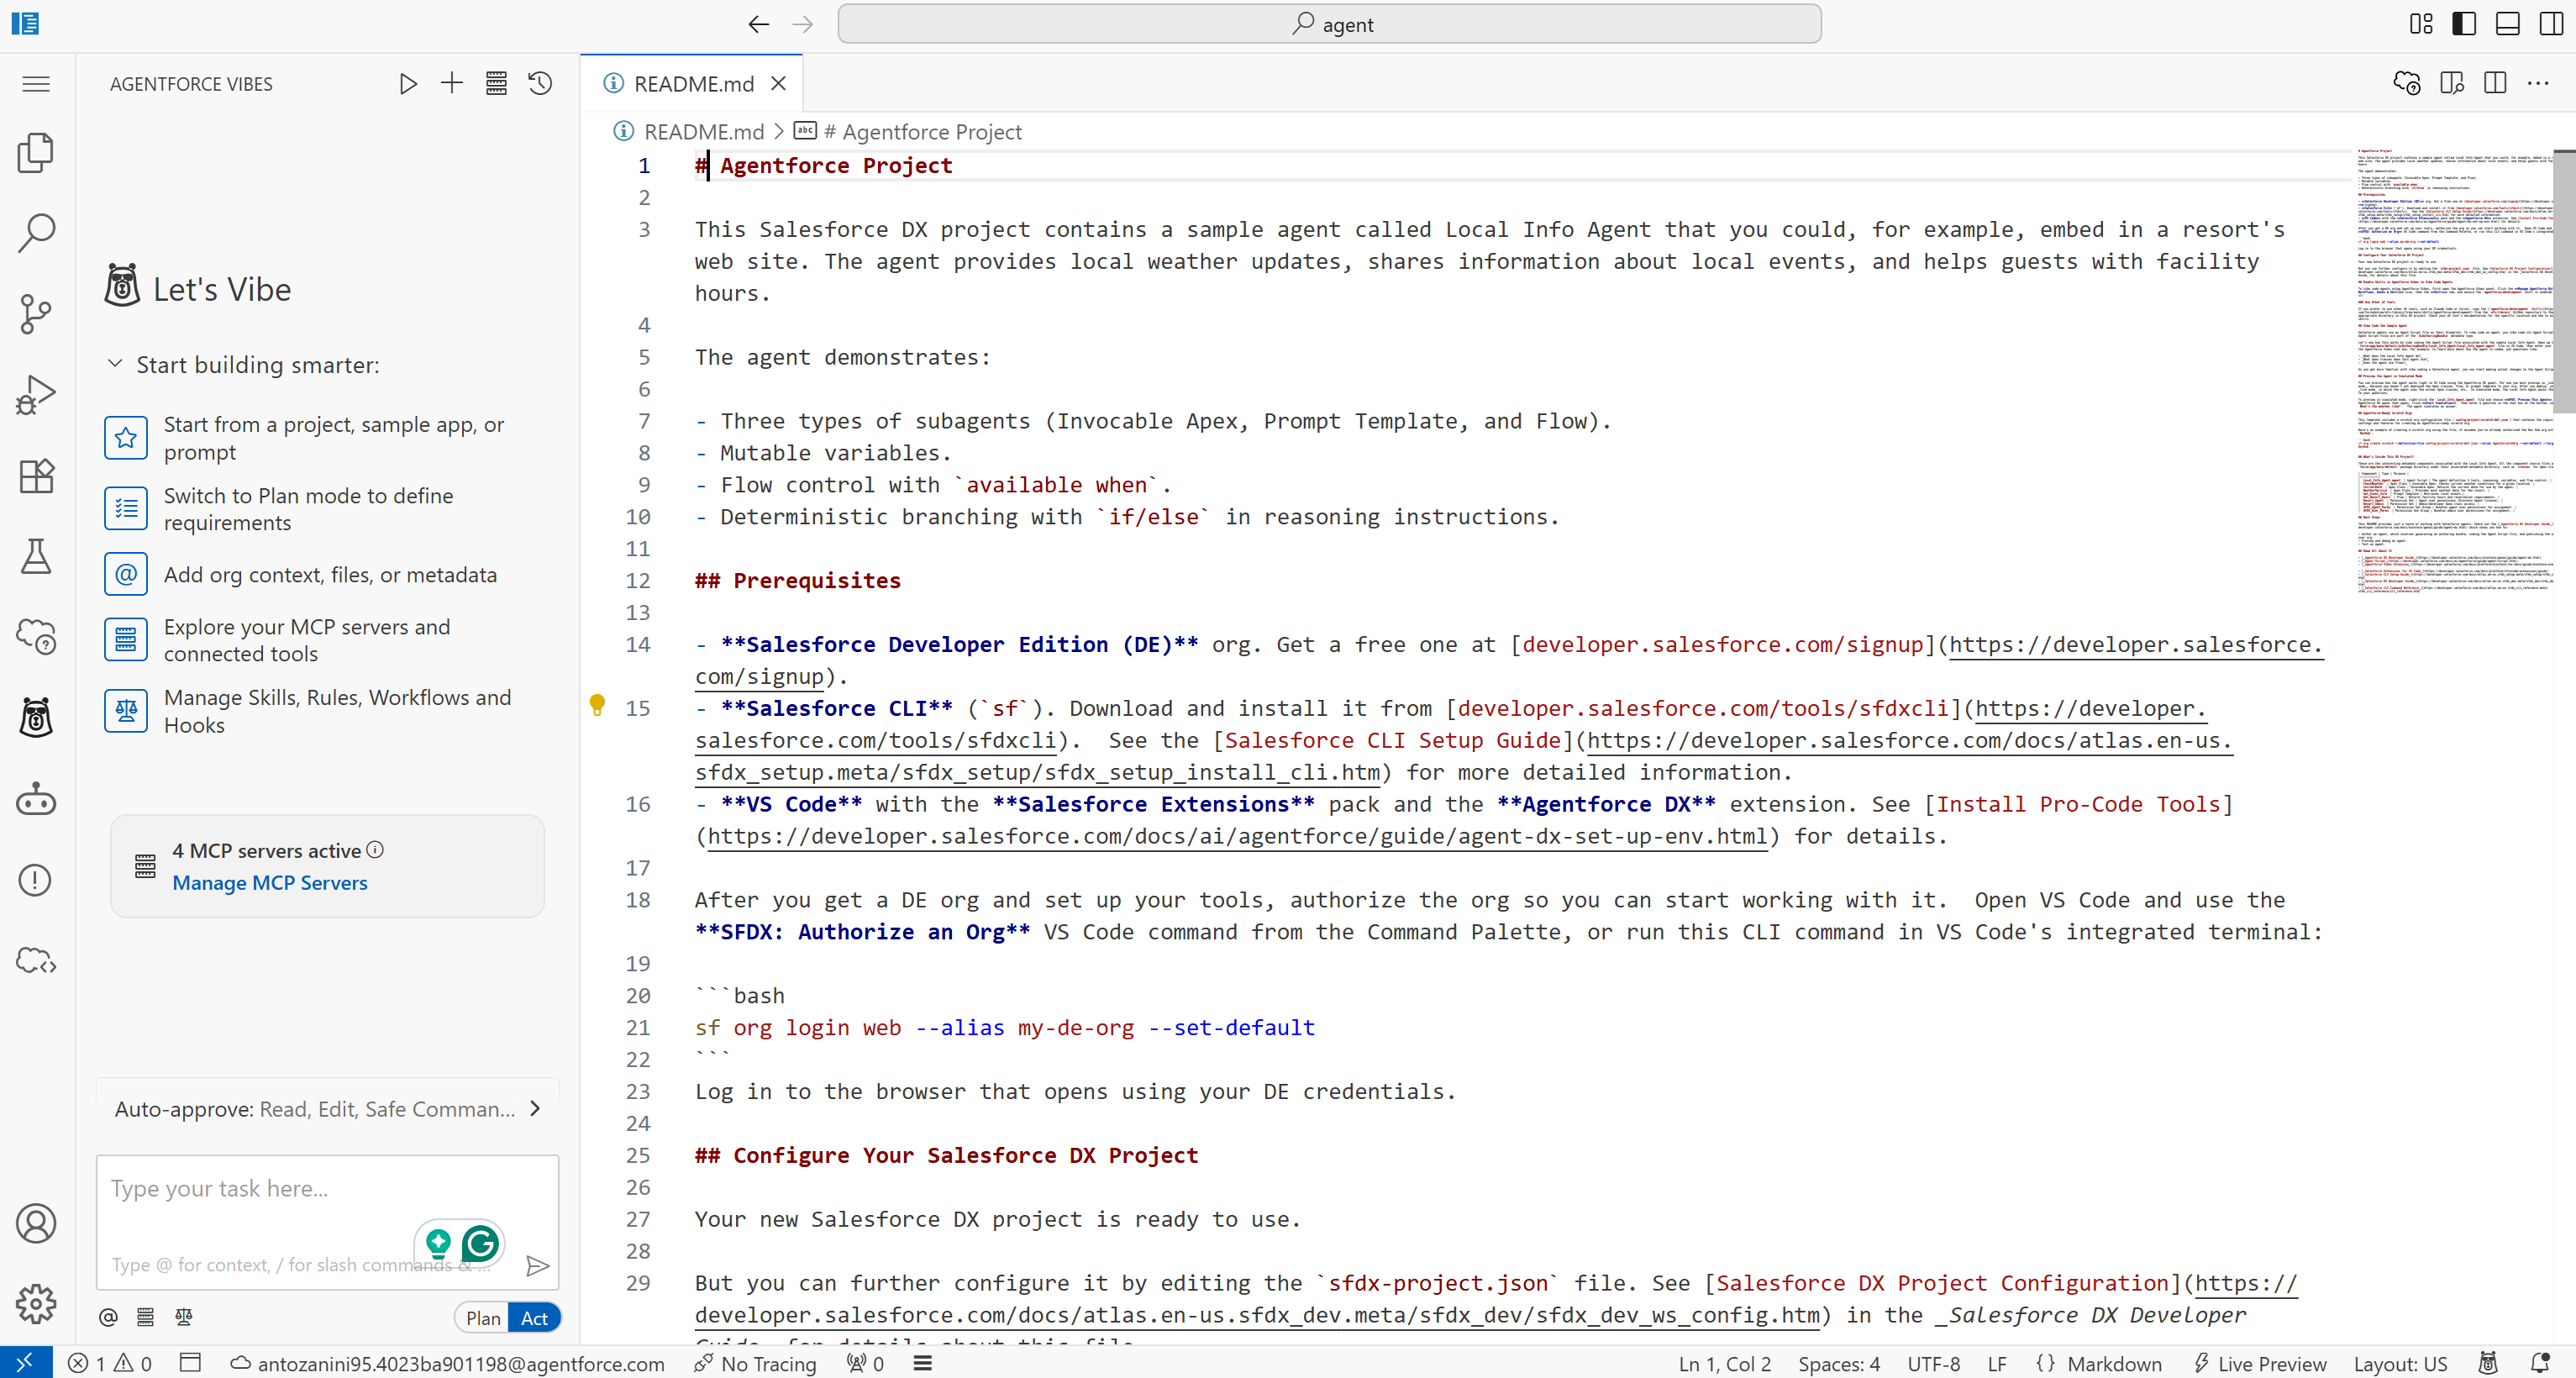Click the scales rules icon below task input
The width and height of the screenshot is (2576, 1378).
184,1317
